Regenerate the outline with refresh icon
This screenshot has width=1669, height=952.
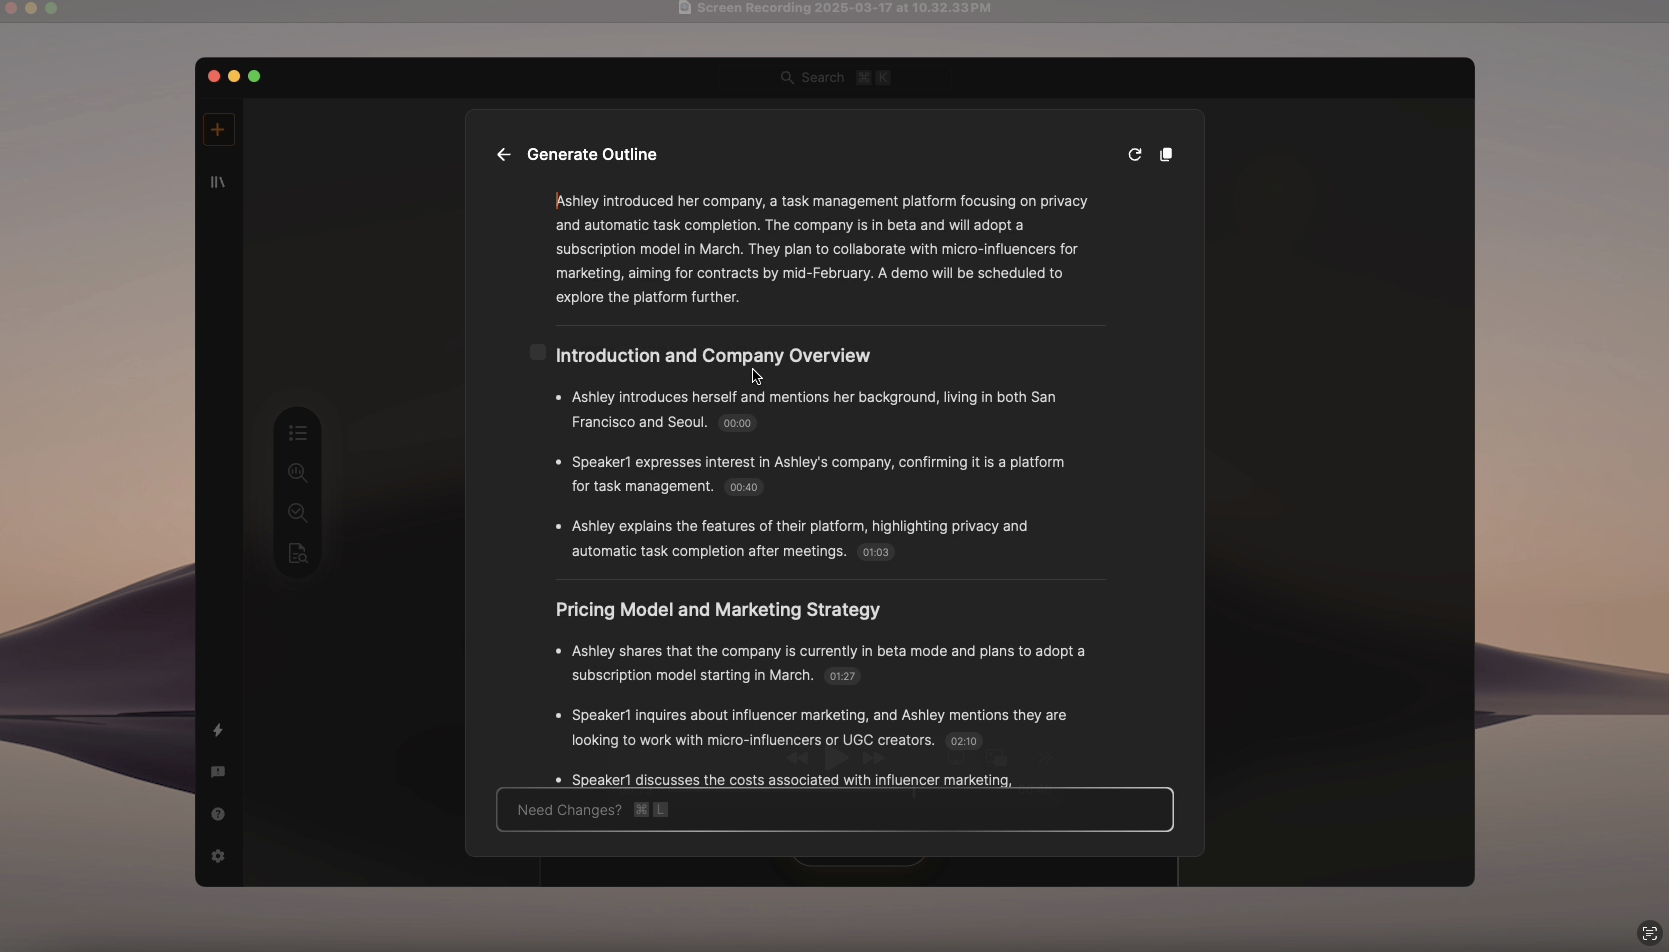tap(1135, 154)
